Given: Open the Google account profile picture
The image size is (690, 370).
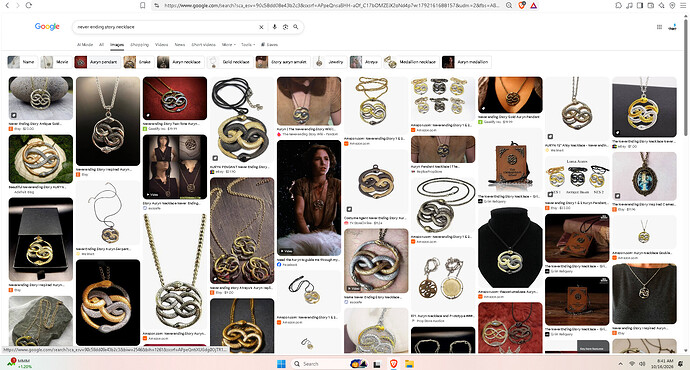Looking at the screenshot, I should 672,27.
